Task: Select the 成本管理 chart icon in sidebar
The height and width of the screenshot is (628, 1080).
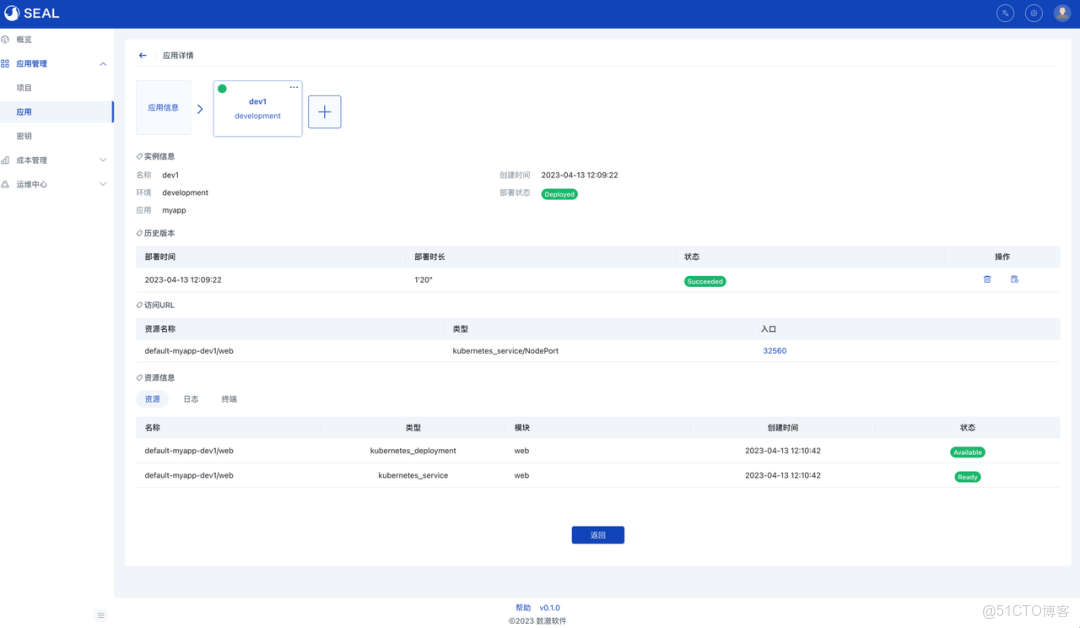Action: [10, 159]
